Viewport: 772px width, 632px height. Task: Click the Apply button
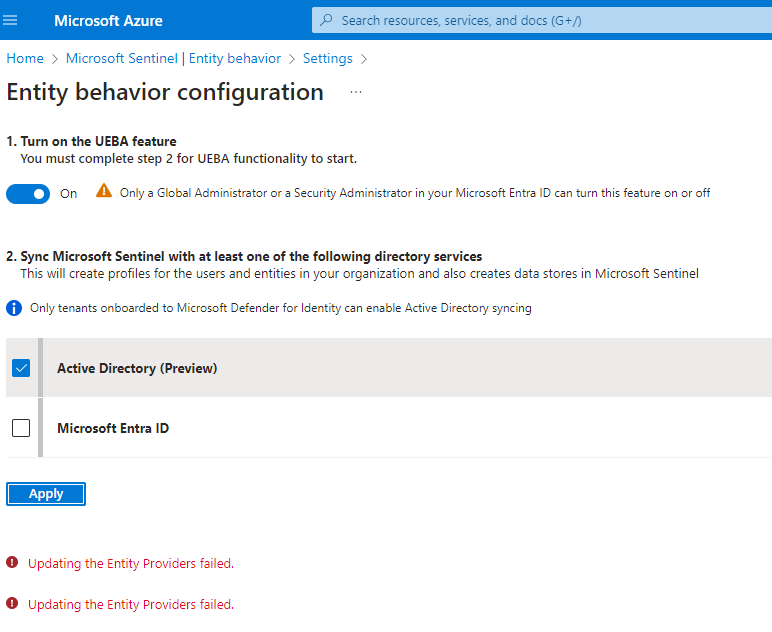[x=46, y=494]
